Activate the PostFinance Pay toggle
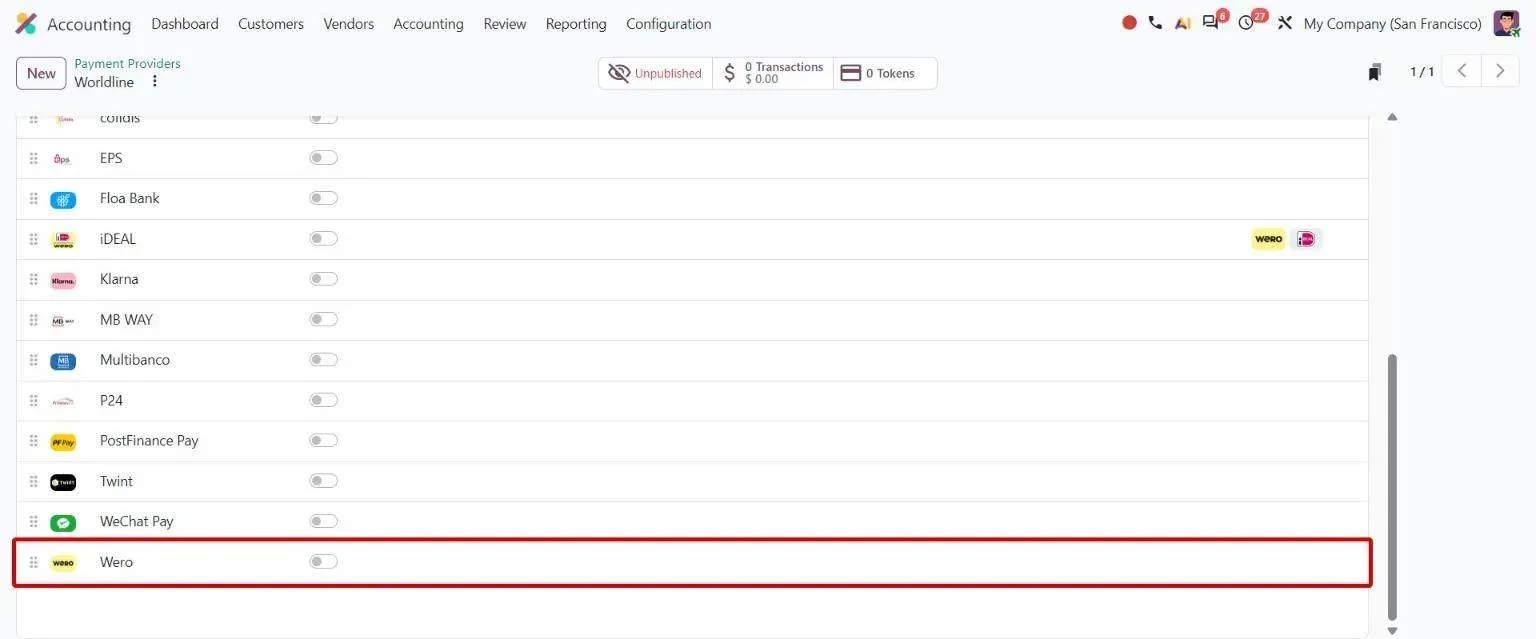 click(x=323, y=440)
